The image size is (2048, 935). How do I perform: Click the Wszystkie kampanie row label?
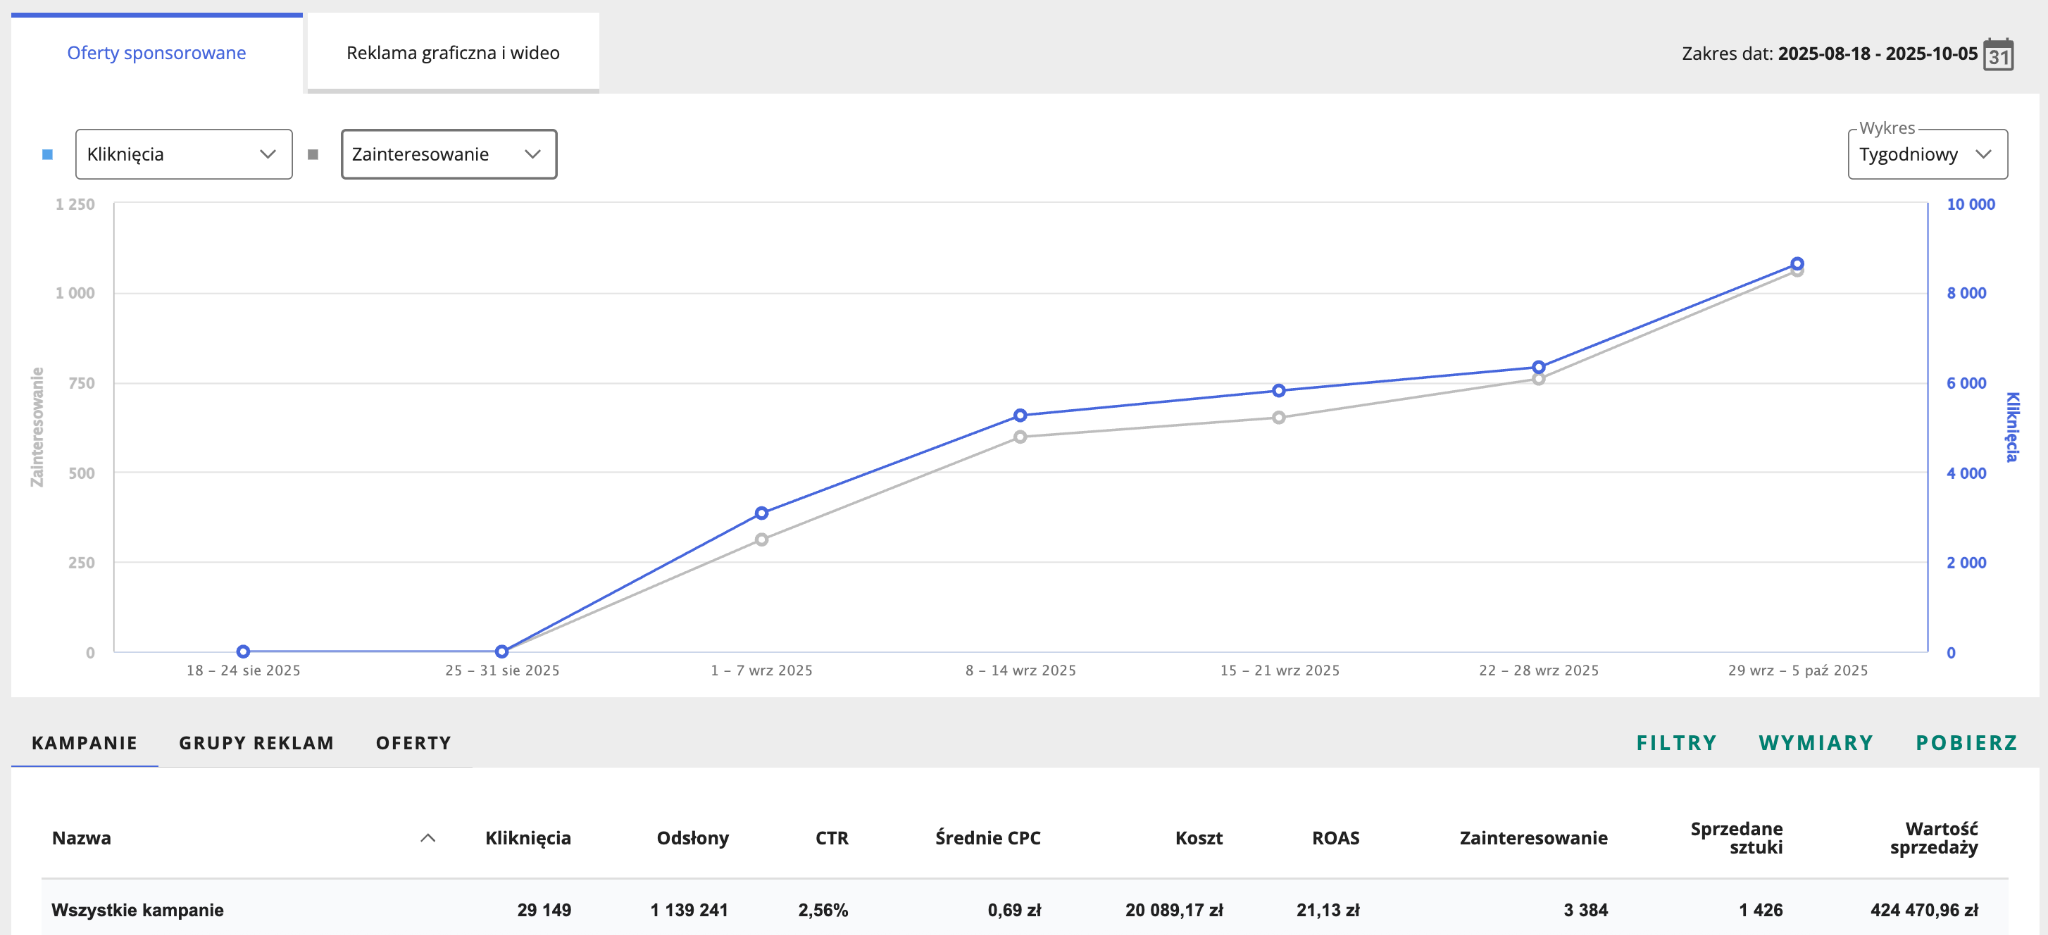(x=138, y=910)
